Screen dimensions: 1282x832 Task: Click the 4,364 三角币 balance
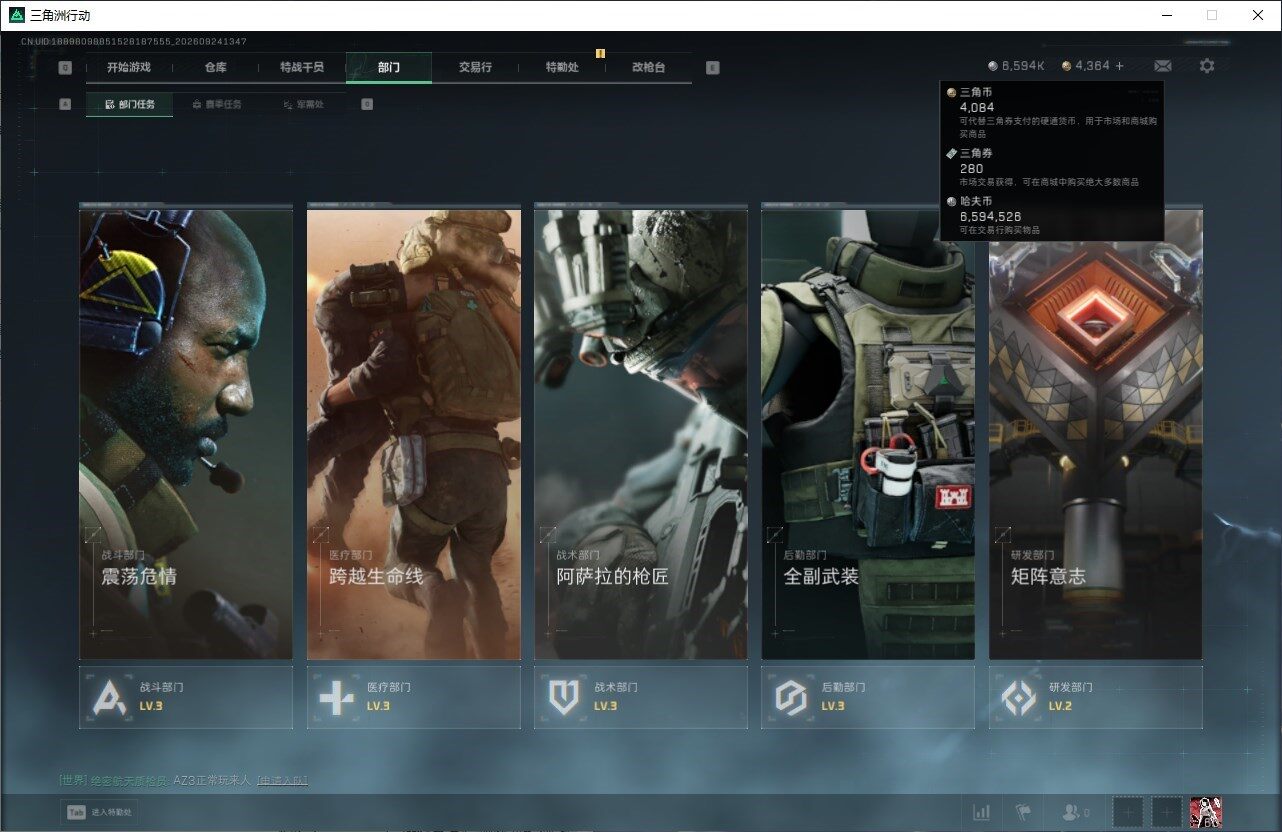point(1086,66)
